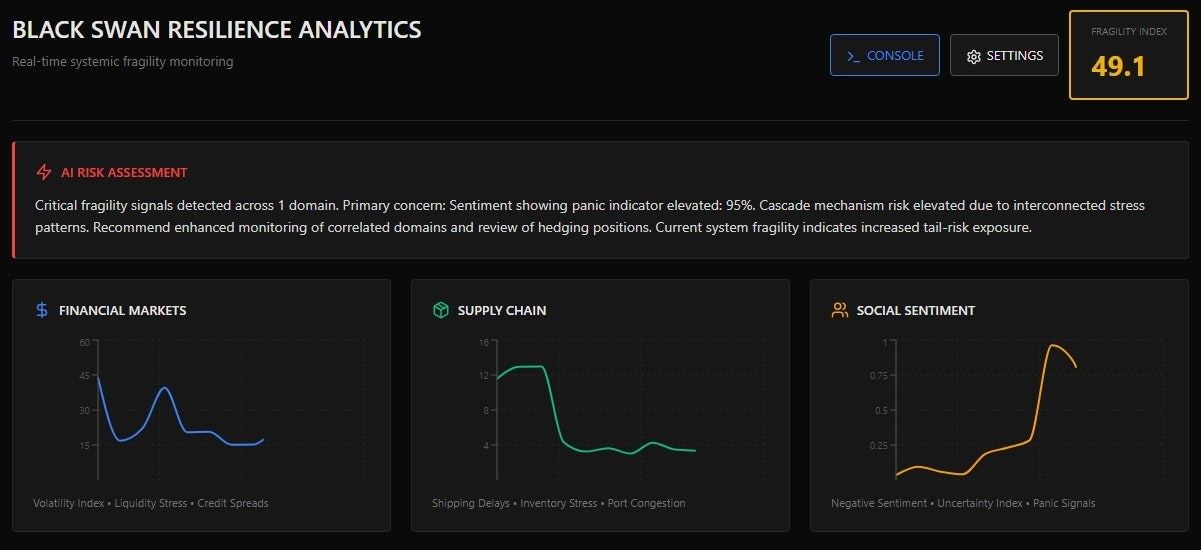
Task: Select the Financial Markets panel heading
Action: tap(122, 310)
